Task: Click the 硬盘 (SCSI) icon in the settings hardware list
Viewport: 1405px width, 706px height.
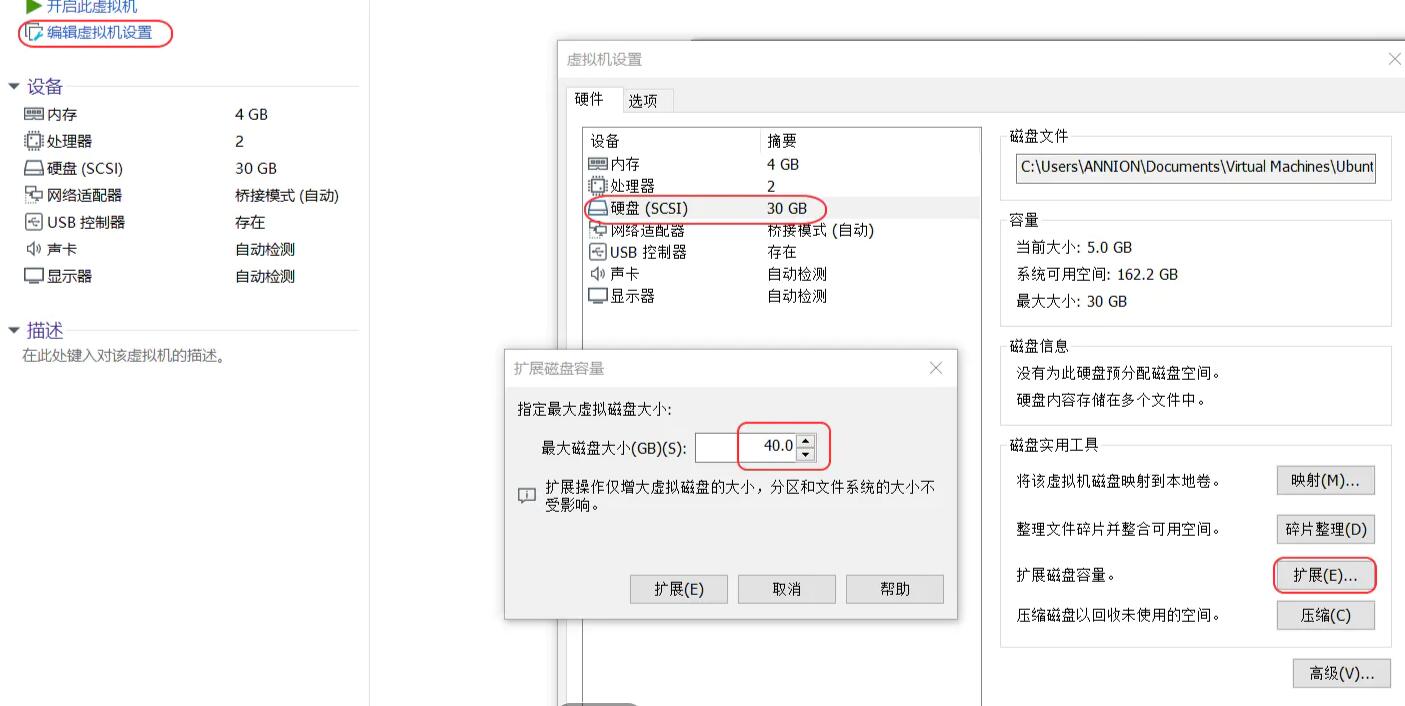Action: 598,208
